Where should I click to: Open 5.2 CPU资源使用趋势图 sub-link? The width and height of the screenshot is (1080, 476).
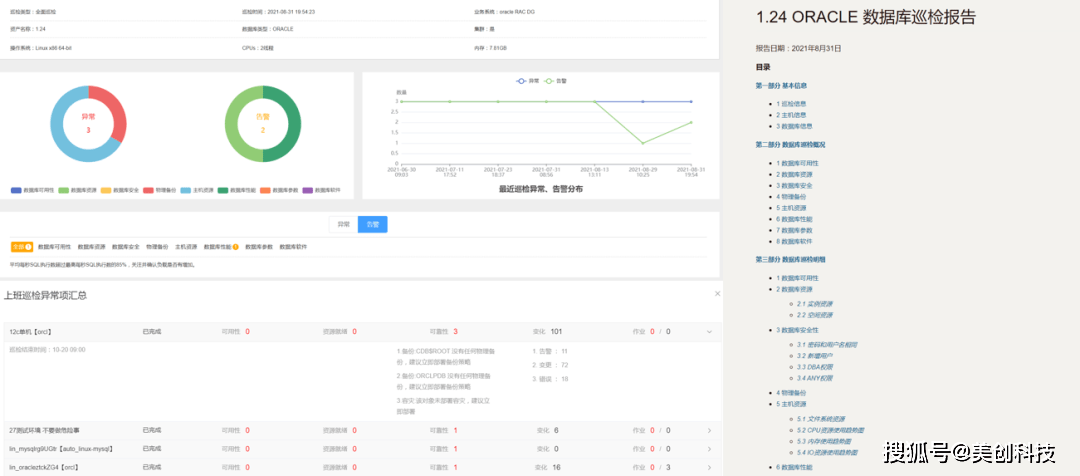click(831, 430)
